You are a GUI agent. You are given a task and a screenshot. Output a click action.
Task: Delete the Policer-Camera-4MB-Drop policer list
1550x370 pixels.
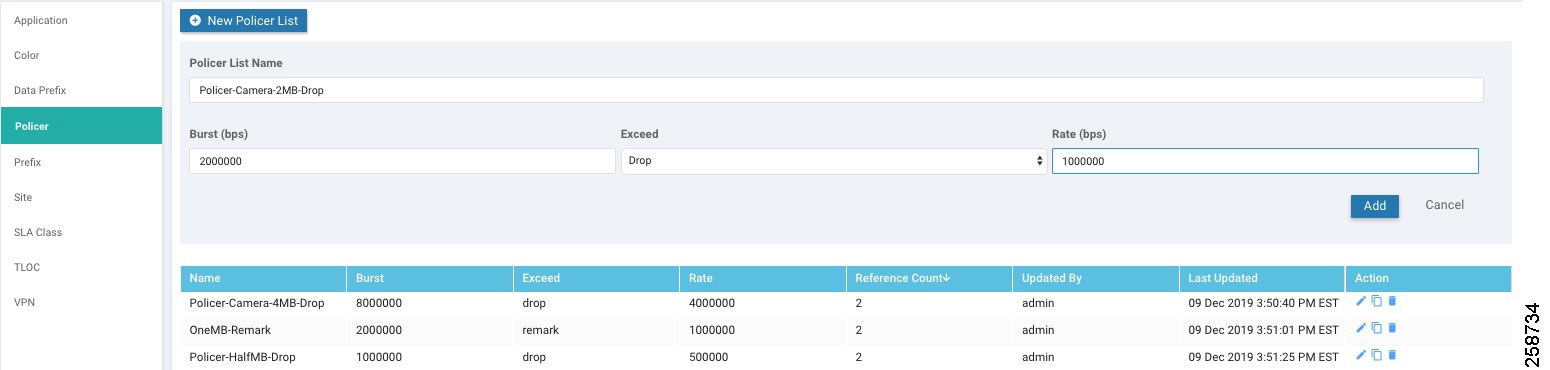point(1392,301)
